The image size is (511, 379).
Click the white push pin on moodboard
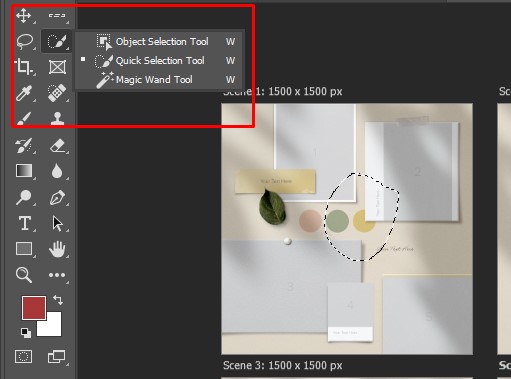287,241
